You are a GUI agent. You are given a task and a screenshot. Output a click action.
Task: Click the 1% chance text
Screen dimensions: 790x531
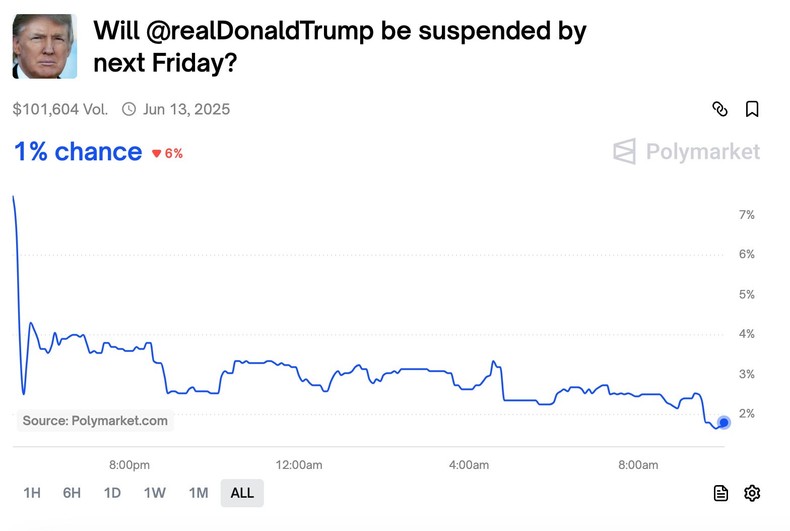[x=78, y=152]
